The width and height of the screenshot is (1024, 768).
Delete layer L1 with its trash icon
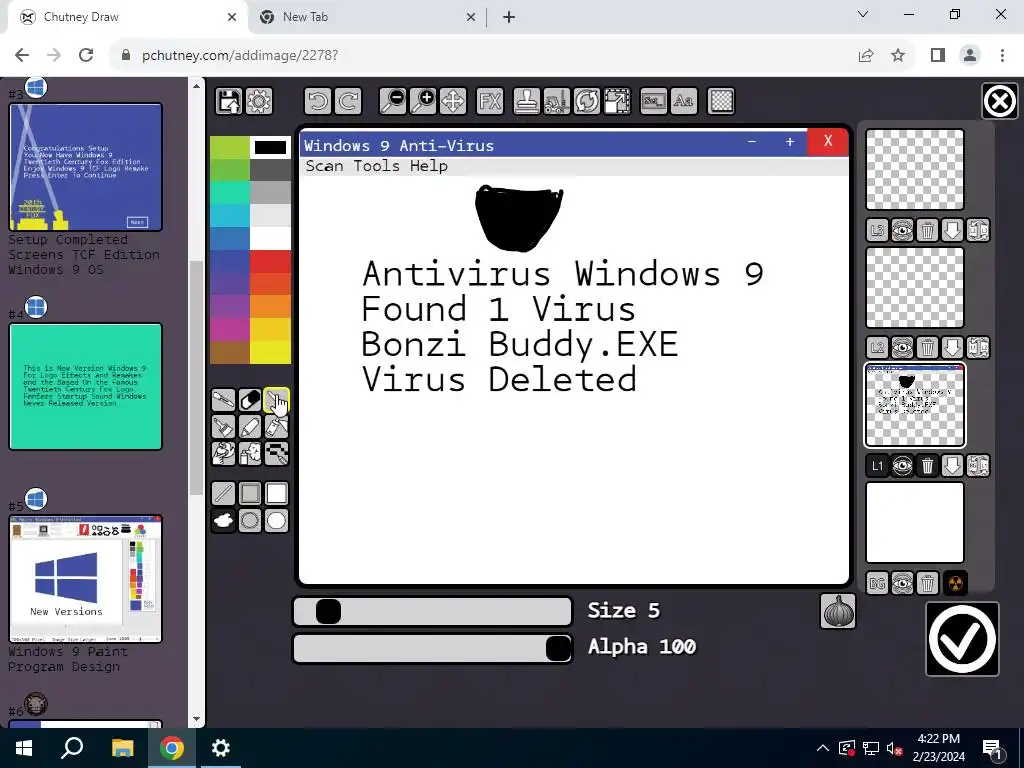pyautogui.click(x=927, y=466)
